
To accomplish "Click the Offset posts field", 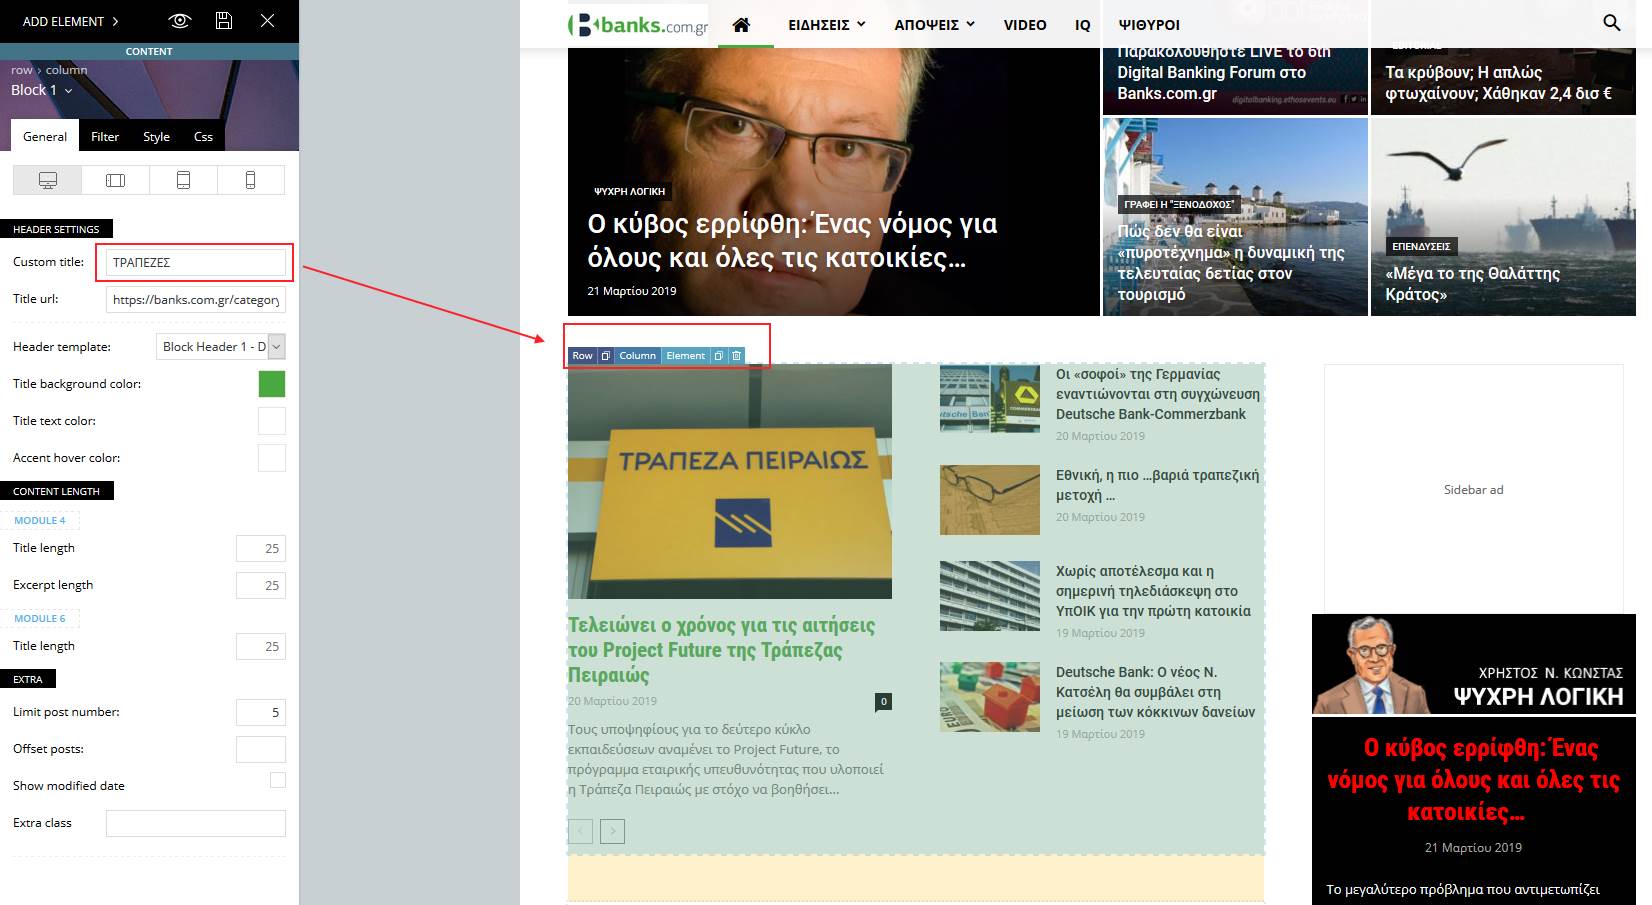I will (261, 749).
